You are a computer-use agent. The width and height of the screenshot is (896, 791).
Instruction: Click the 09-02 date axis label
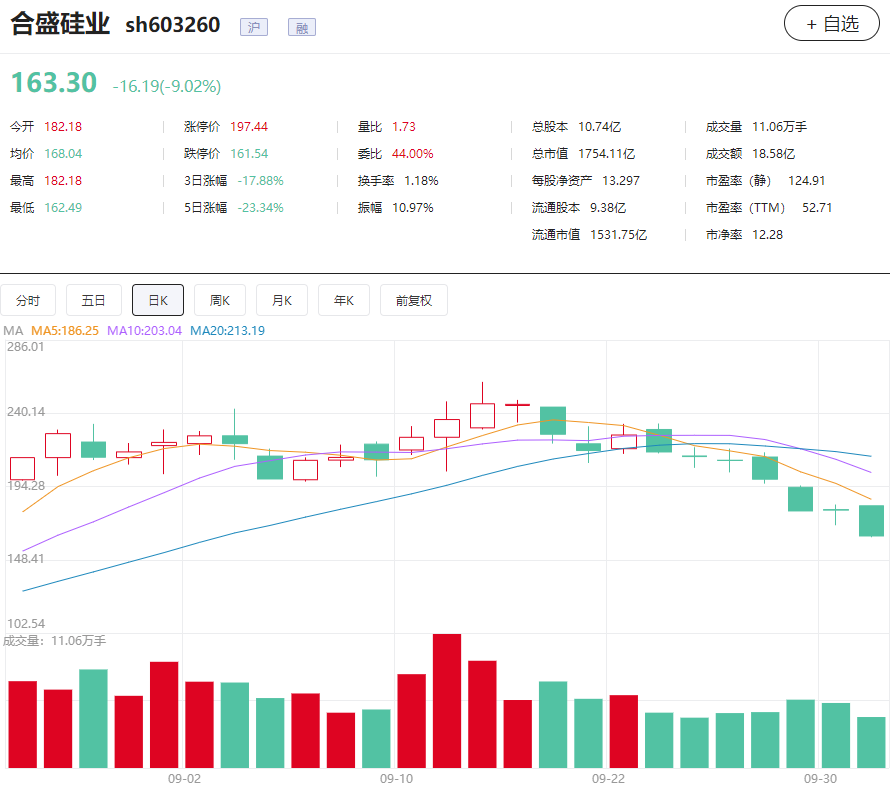tap(184, 778)
